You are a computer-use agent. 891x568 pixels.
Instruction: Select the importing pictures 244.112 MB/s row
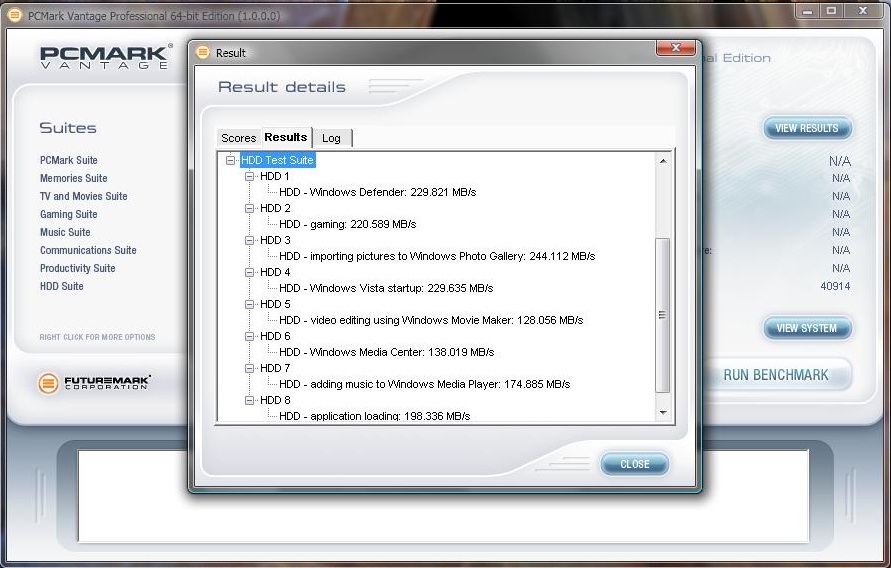point(437,256)
